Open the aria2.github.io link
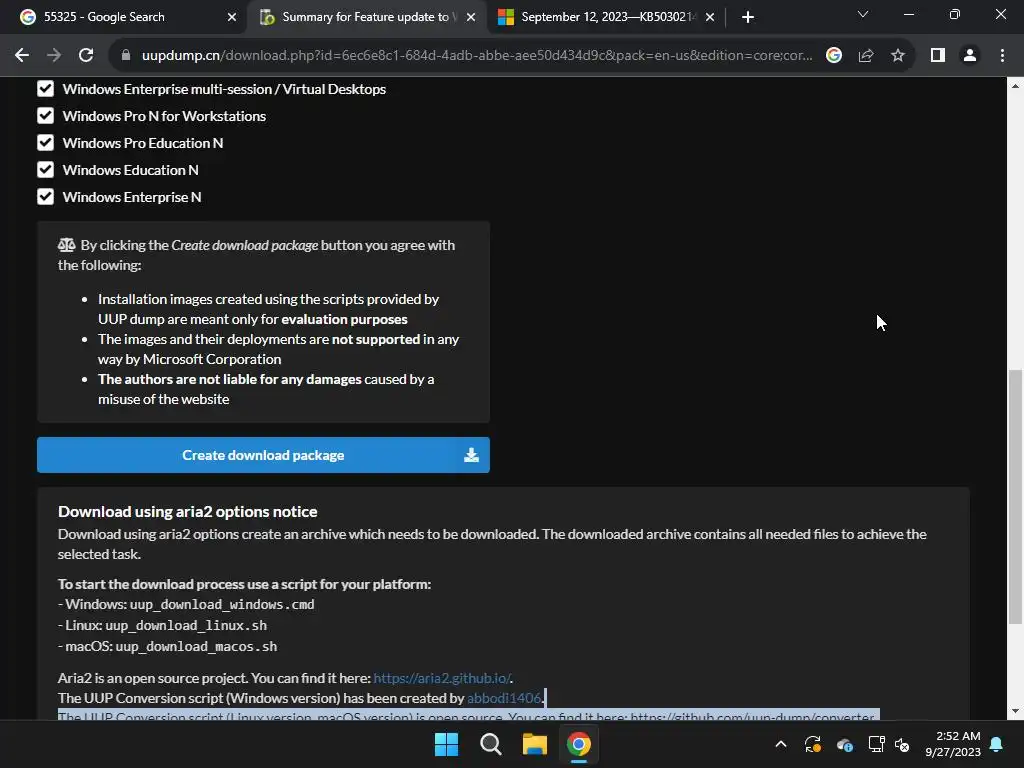Image resolution: width=1024 pixels, height=768 pixels. (x=441, y=678)
